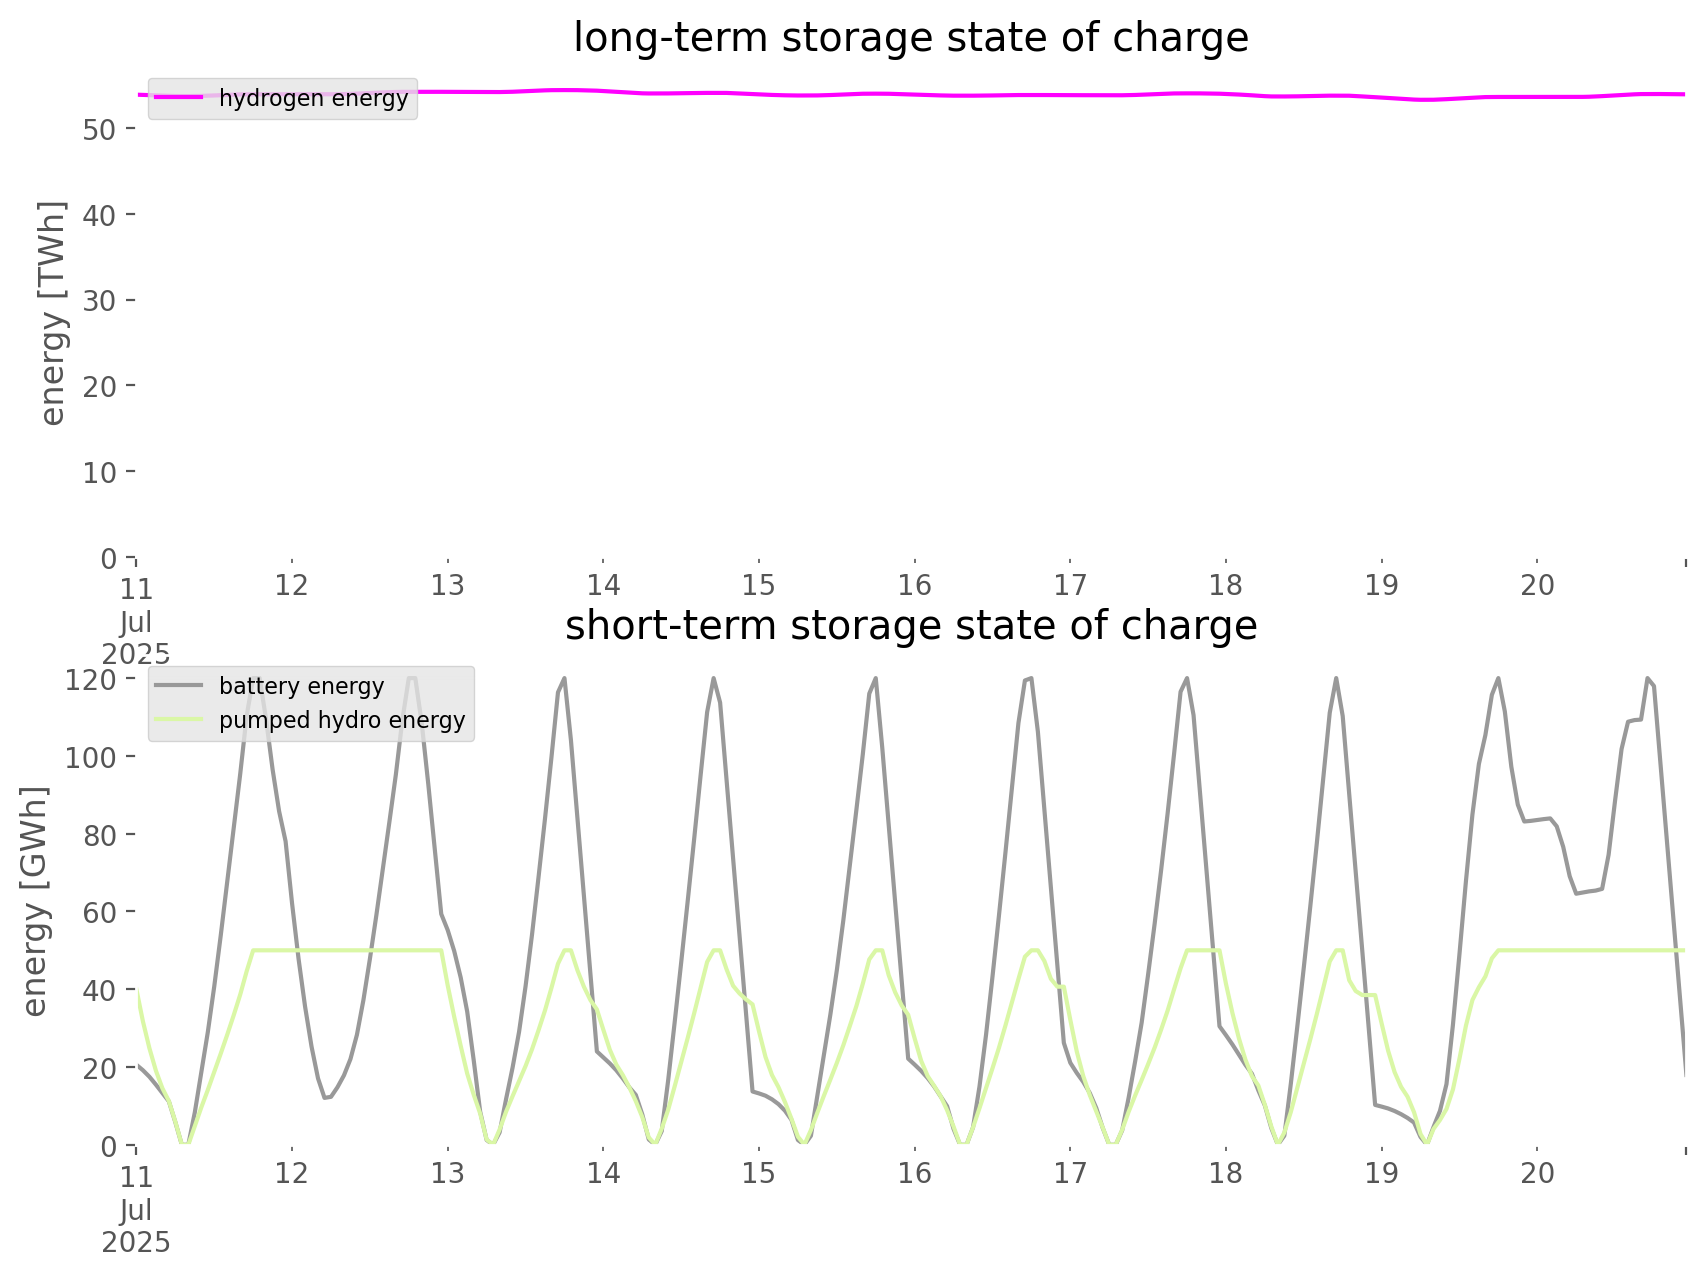Screen dimensions: 1706x1277
Task: Click date tick 15 on the top chart
Action: 759,586
